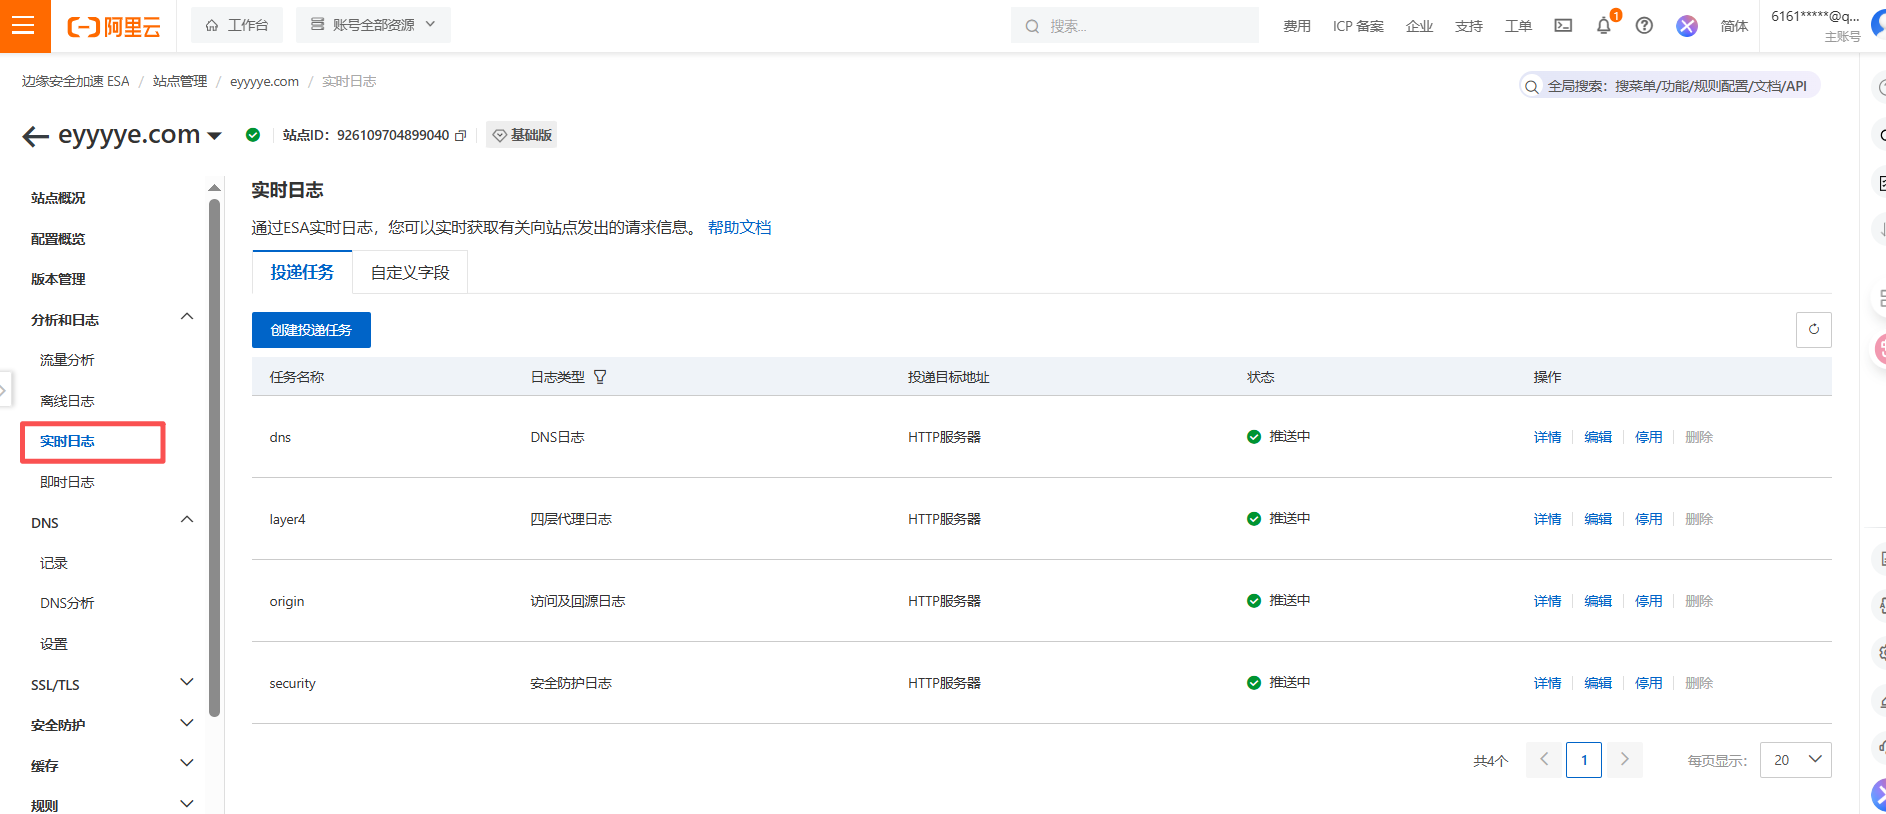This screenshot has height=814, width=1886.
Task: Copy the site ID with copy icon
Action: (461, 136)
